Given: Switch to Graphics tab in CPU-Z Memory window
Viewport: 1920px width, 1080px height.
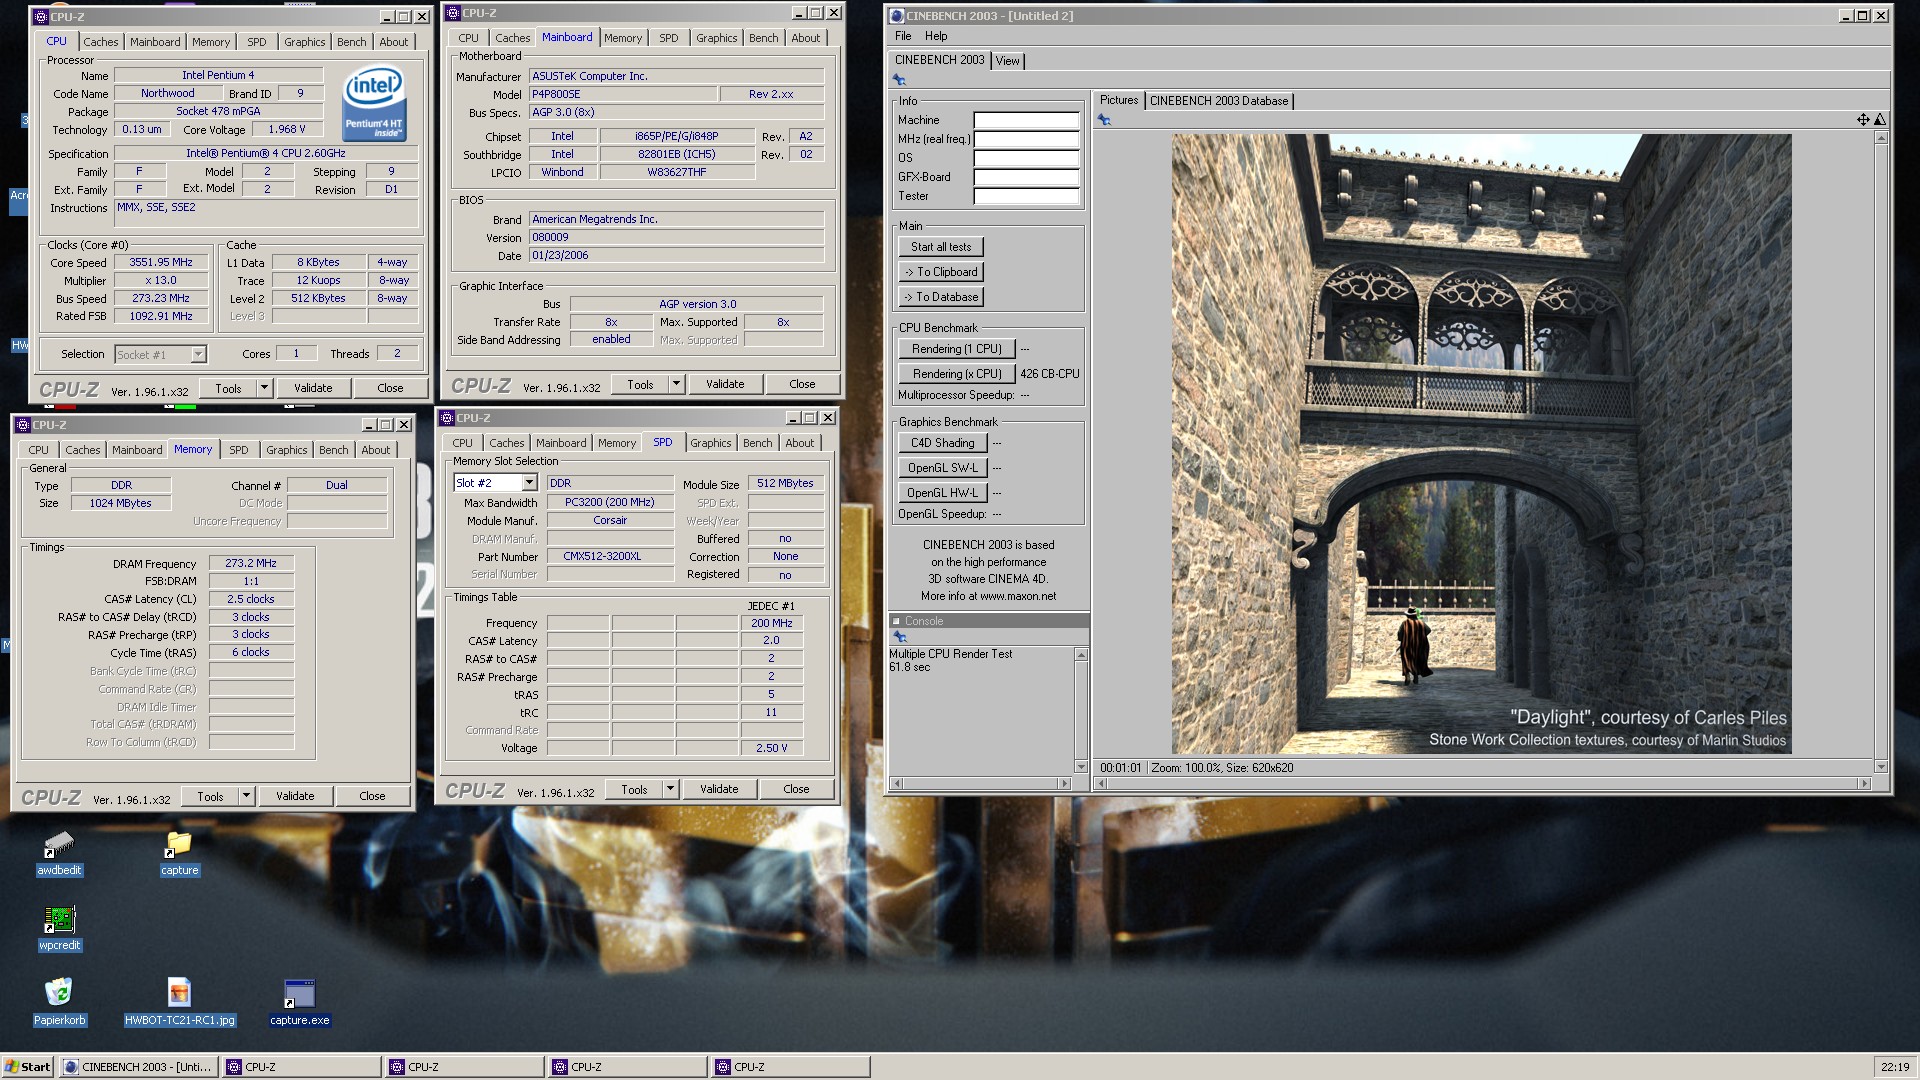Looking at the screenshot, I should pos(287,450).
